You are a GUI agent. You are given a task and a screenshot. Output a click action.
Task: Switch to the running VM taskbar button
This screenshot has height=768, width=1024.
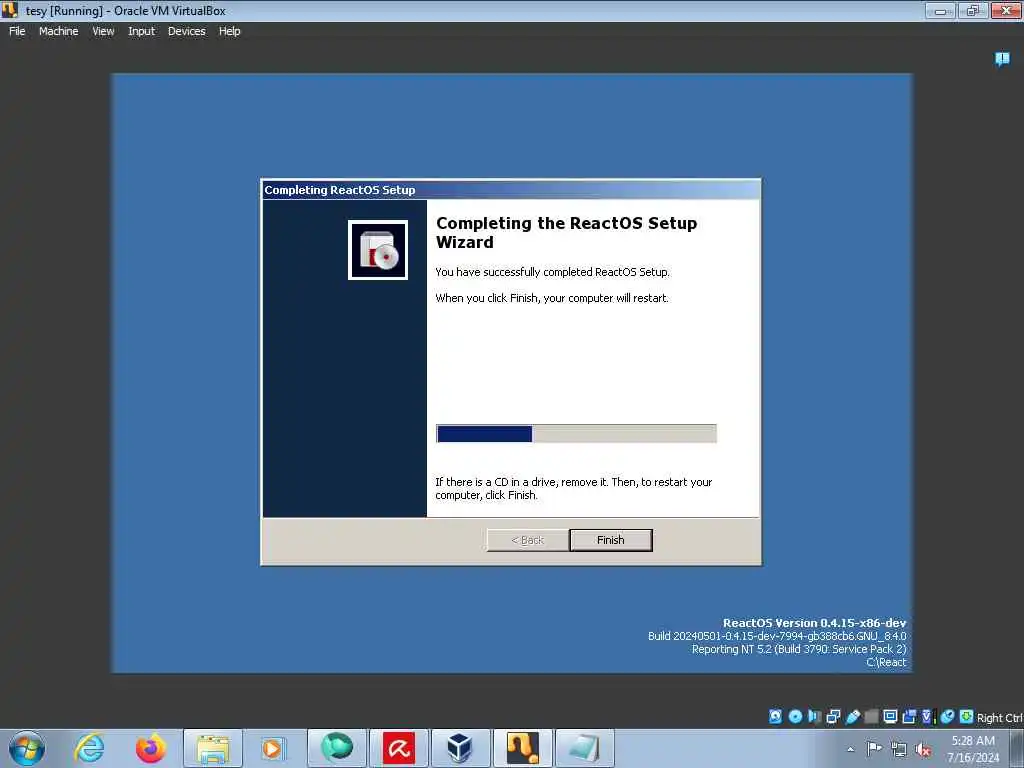click(x=522, y=748)
